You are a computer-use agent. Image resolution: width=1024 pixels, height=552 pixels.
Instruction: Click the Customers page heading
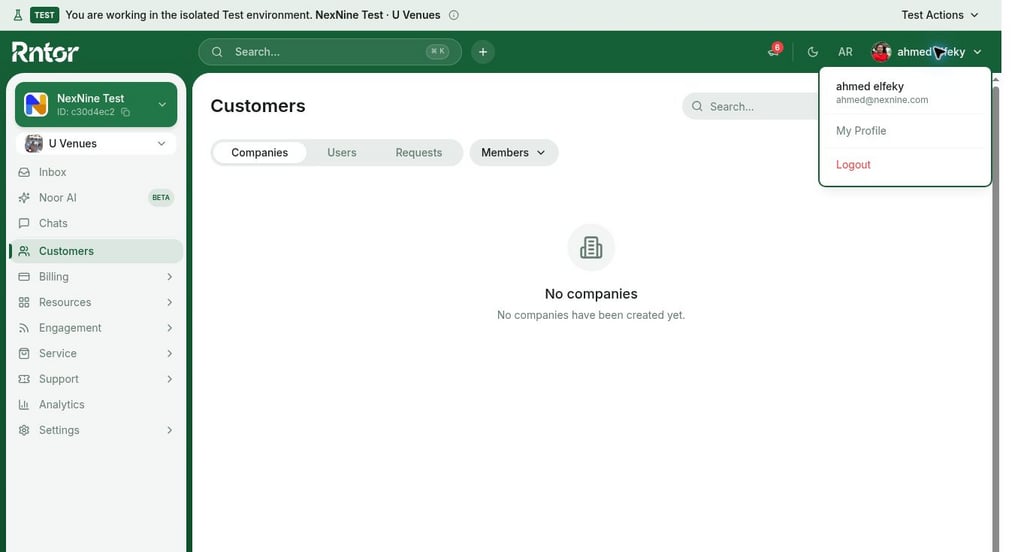[x=258, y=106]
